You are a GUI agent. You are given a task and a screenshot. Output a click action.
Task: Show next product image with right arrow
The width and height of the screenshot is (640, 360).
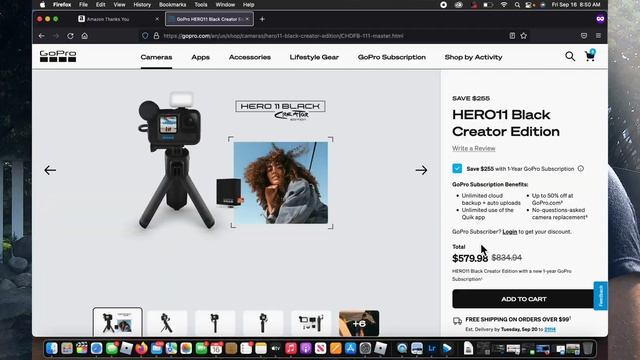click(x=421, y=170)
